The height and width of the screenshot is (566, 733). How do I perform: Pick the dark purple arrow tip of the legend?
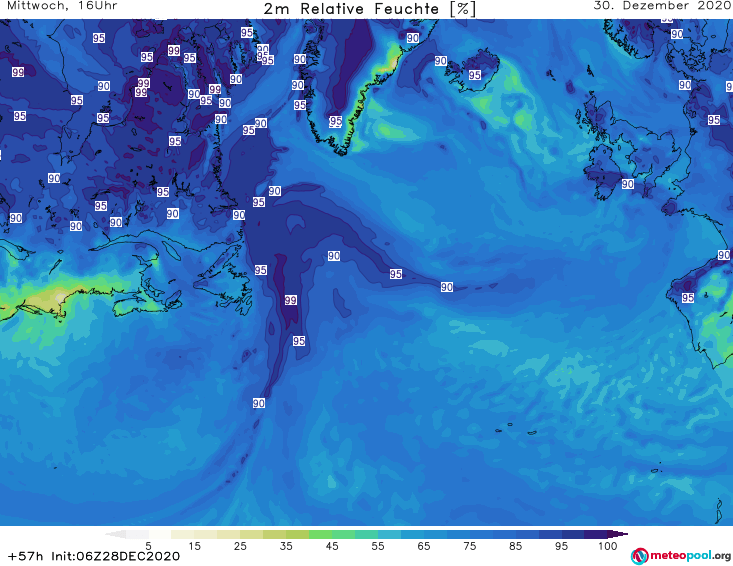620,534
